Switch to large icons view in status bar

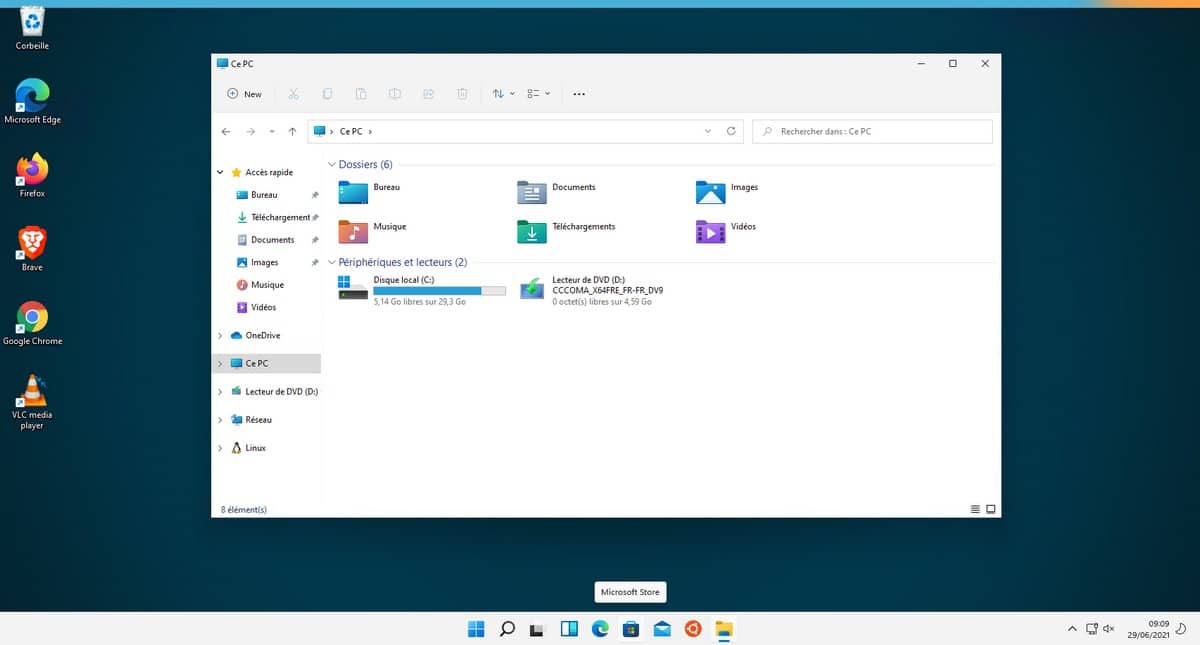[991, 509]
